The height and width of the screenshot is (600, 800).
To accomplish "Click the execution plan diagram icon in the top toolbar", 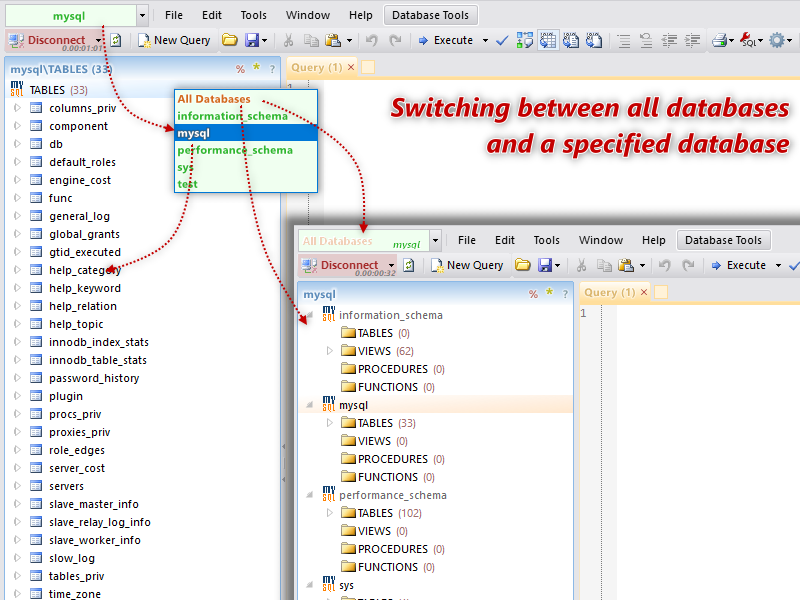I will coord(524,40).
